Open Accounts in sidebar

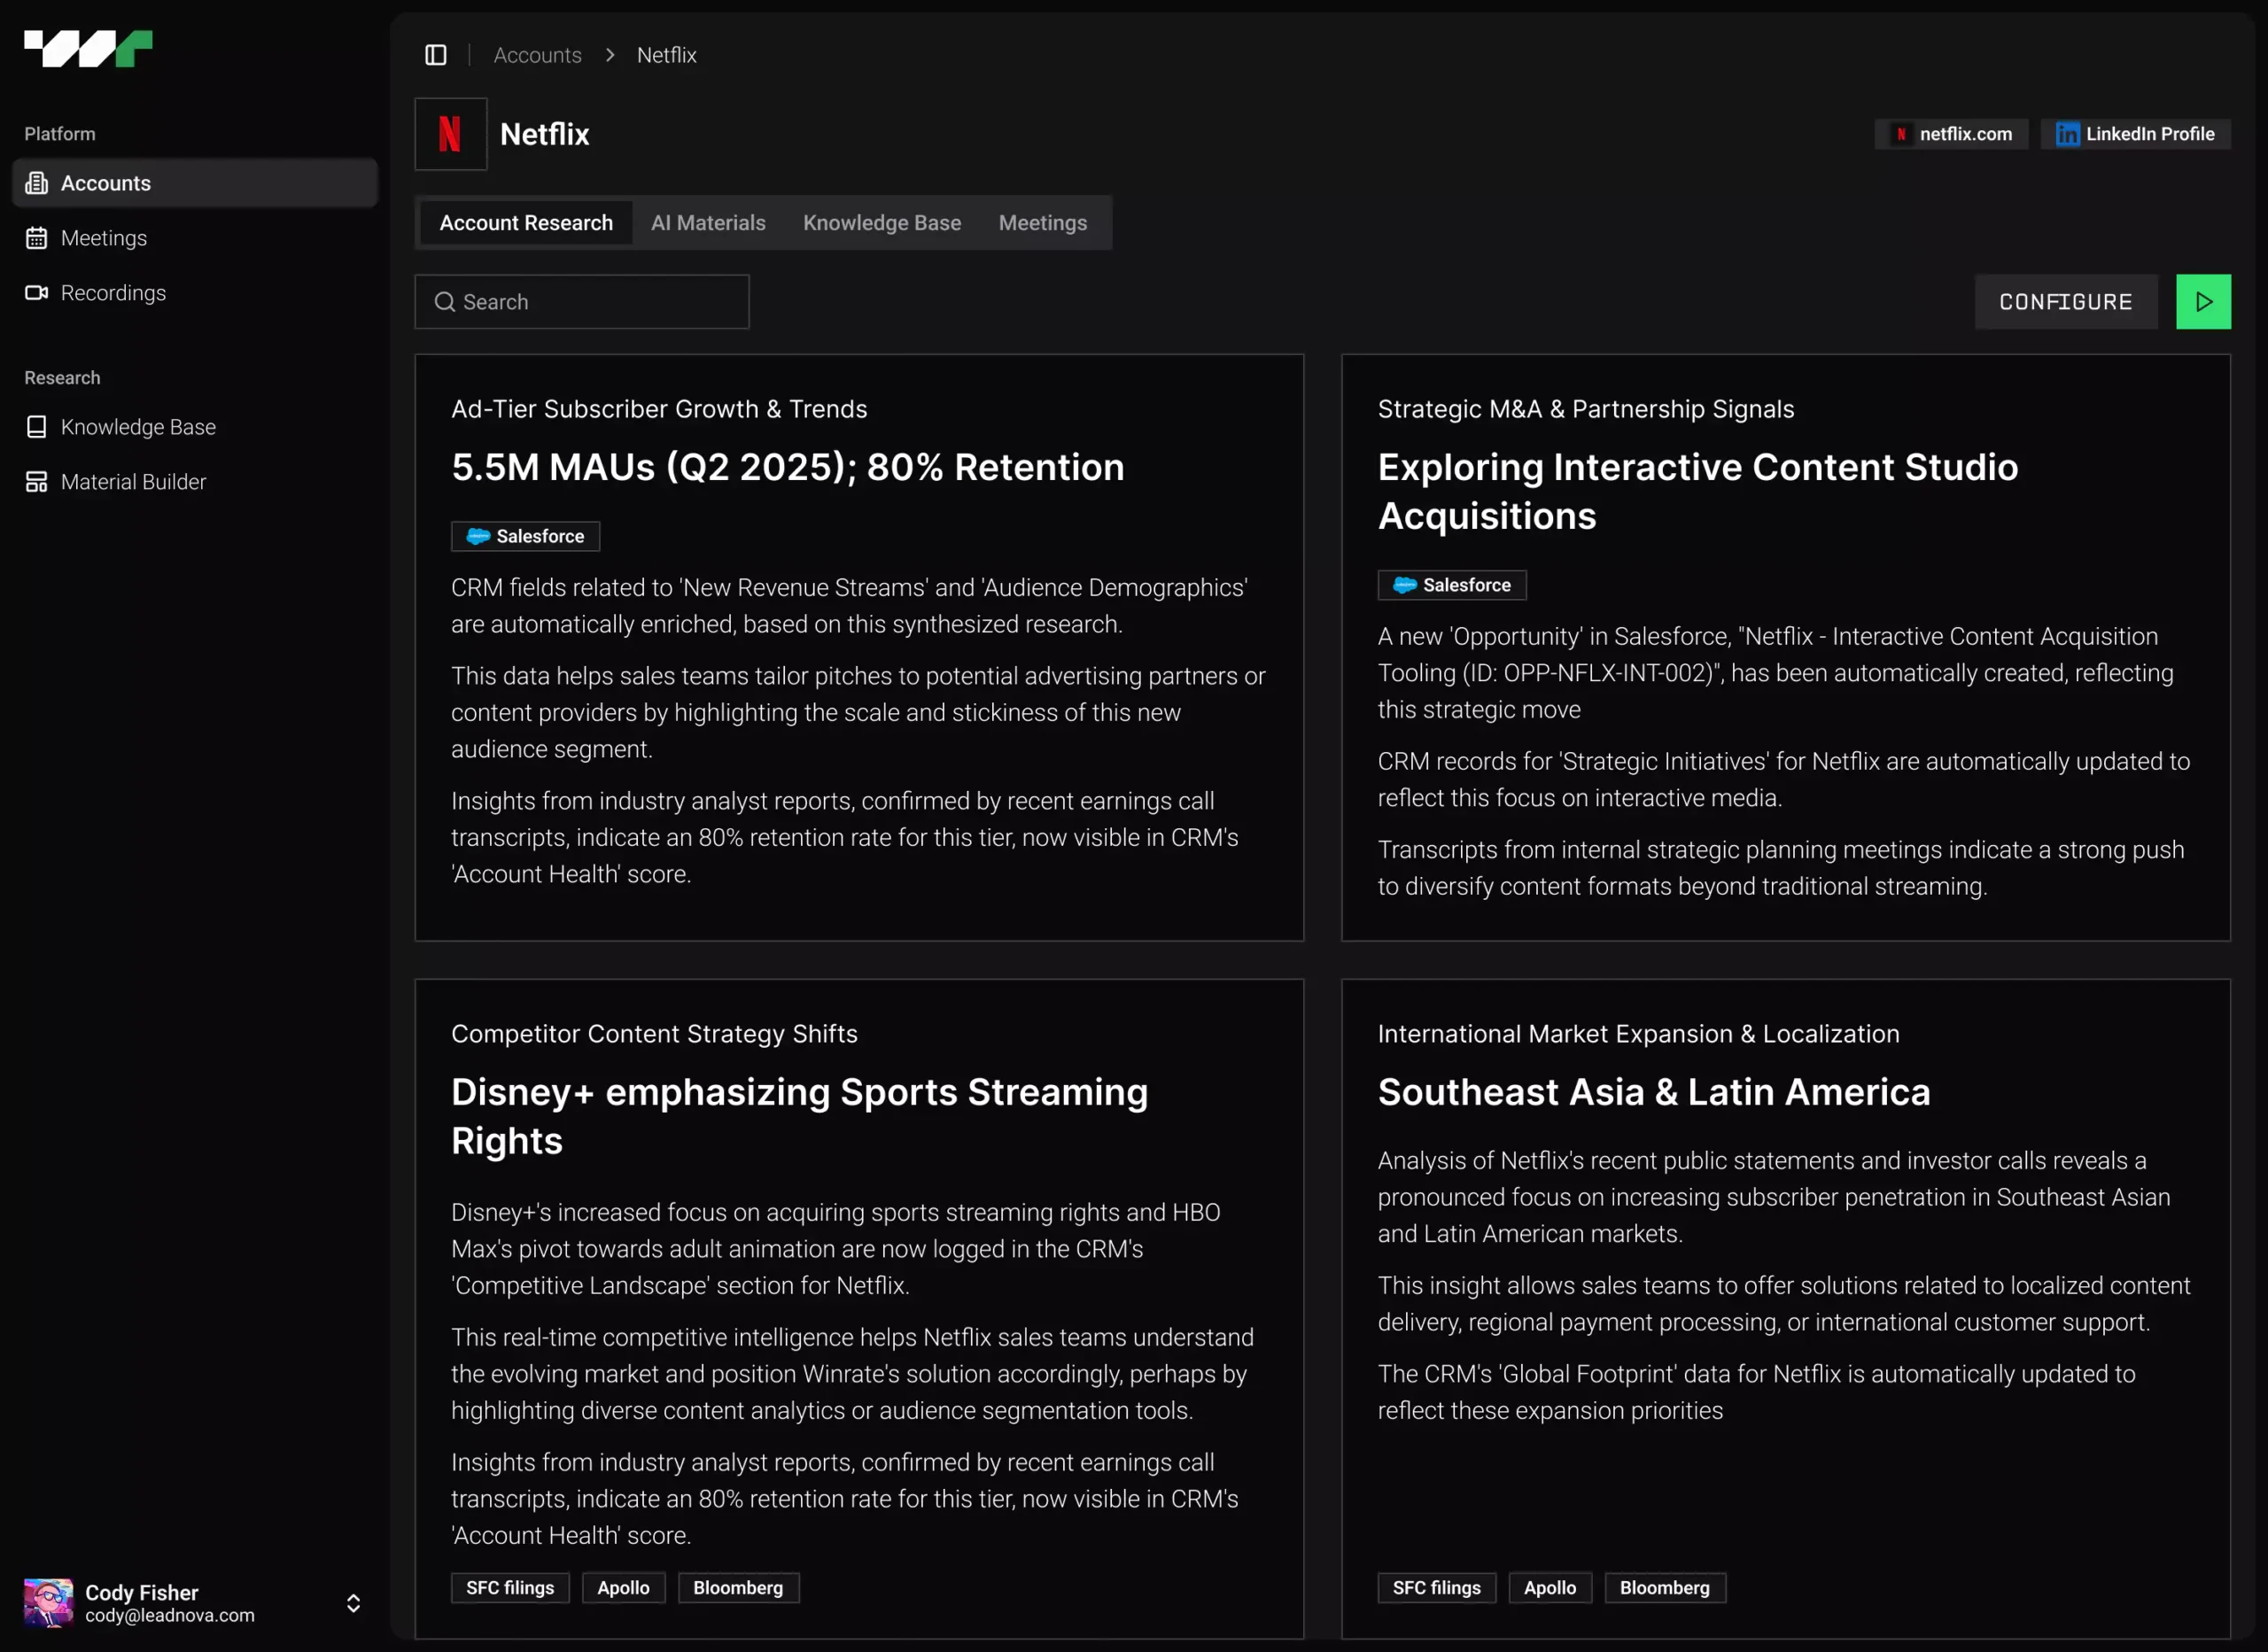point(195,183)
